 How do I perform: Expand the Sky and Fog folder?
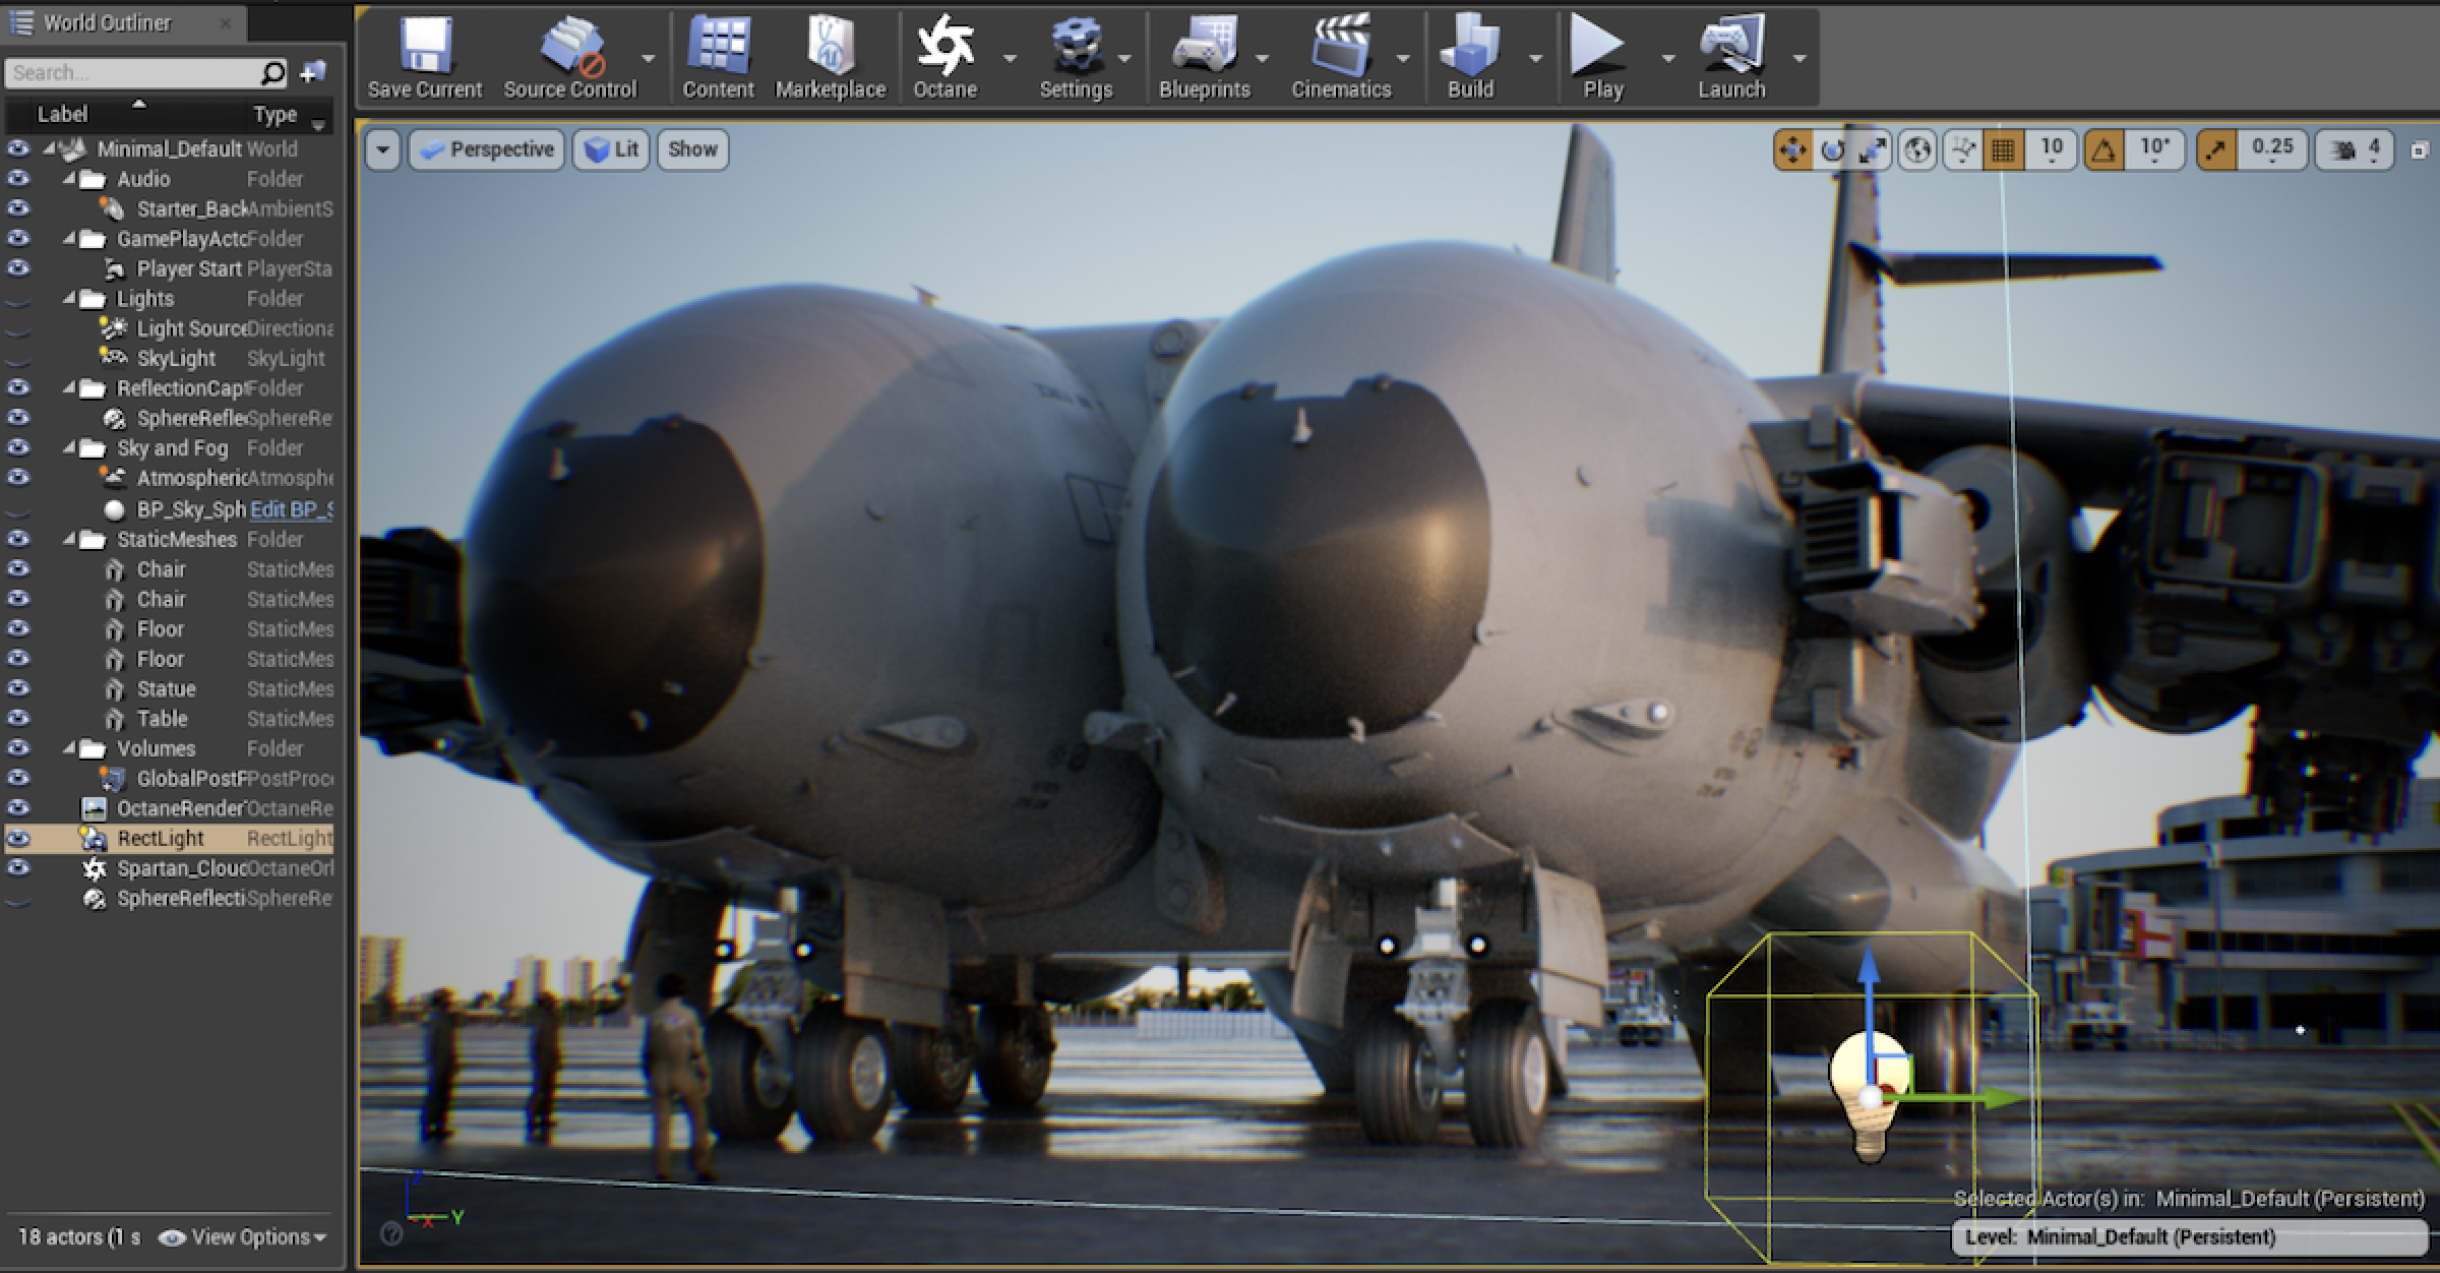coord(68,447)
